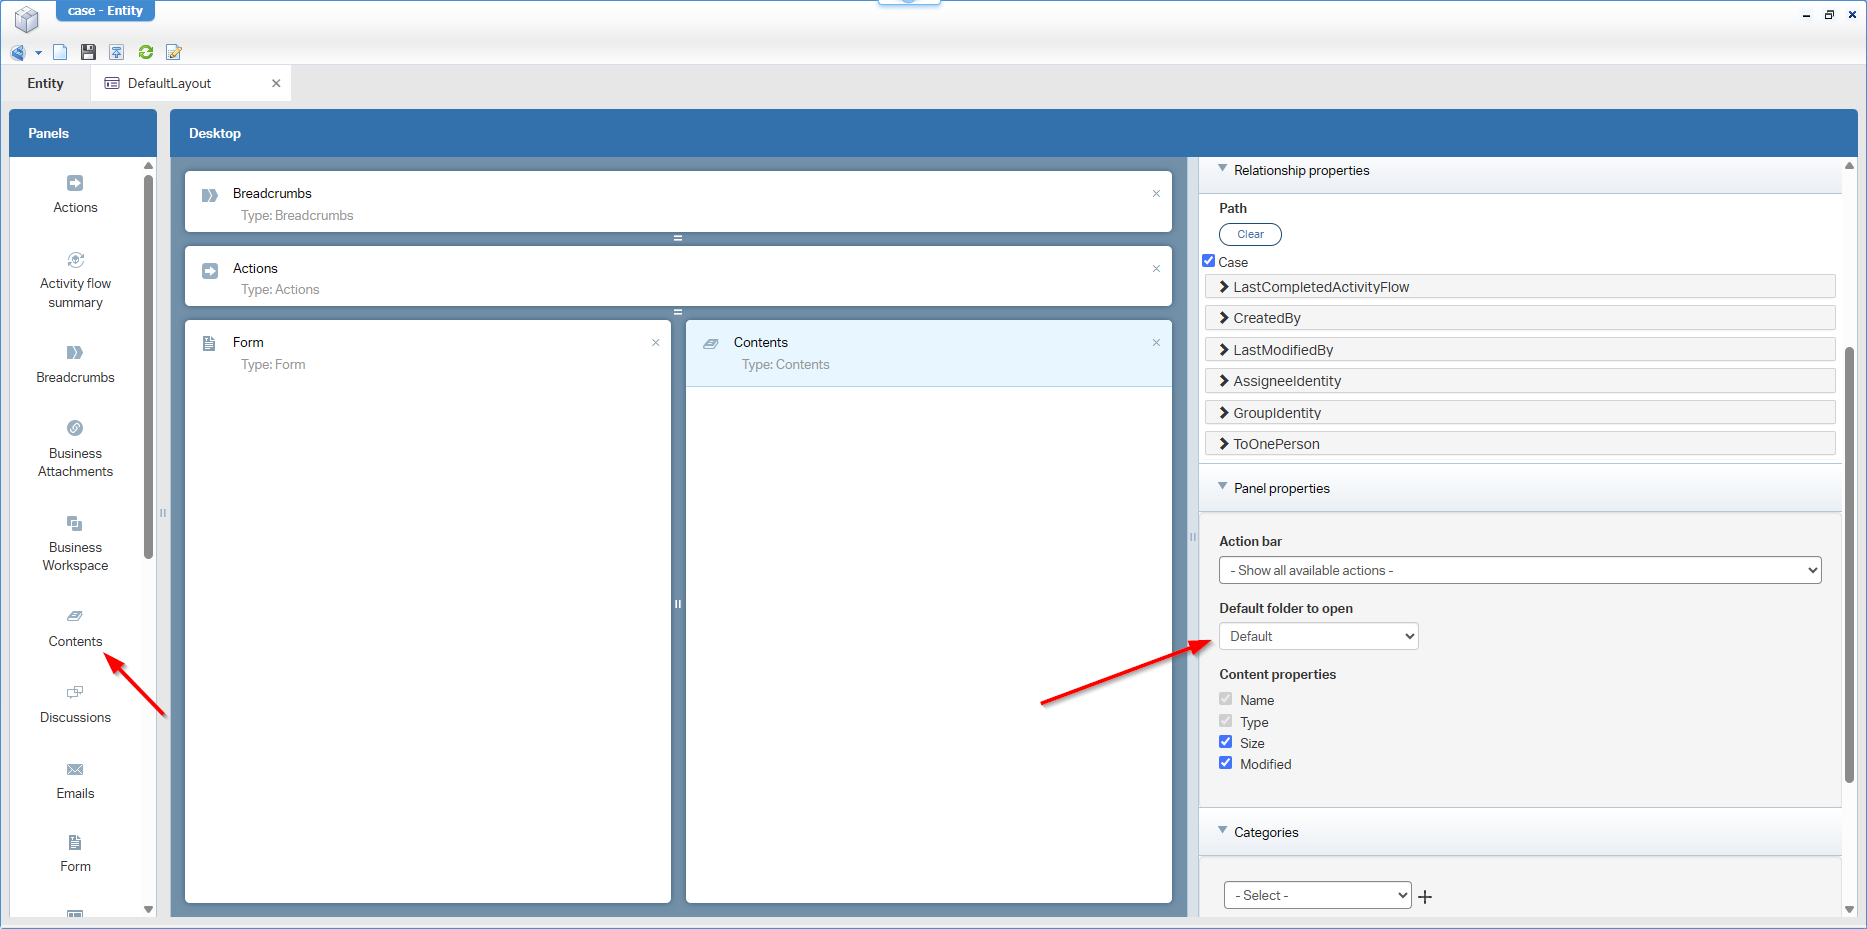Open the Action bar dropdown
This screenshot has height=929, width=1867.
tap(1519, 570)
